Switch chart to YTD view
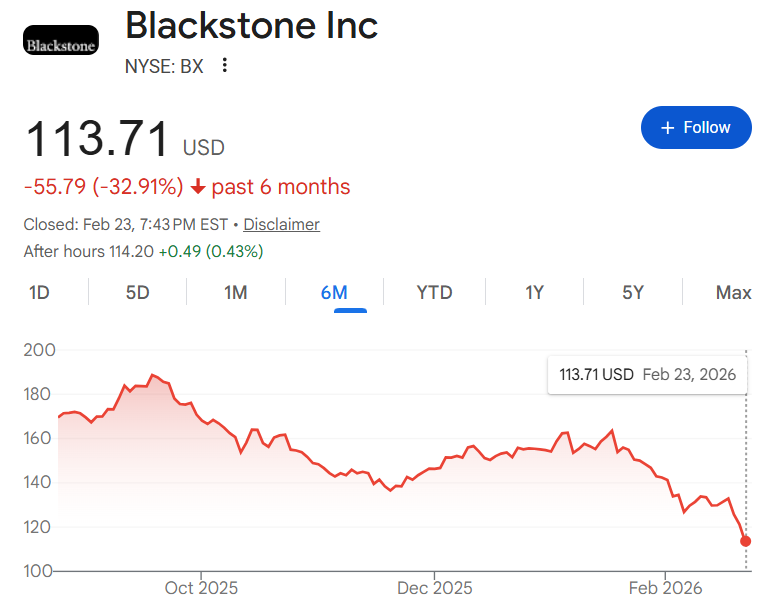This screenshot has height=609, width=774. (434, 293)
